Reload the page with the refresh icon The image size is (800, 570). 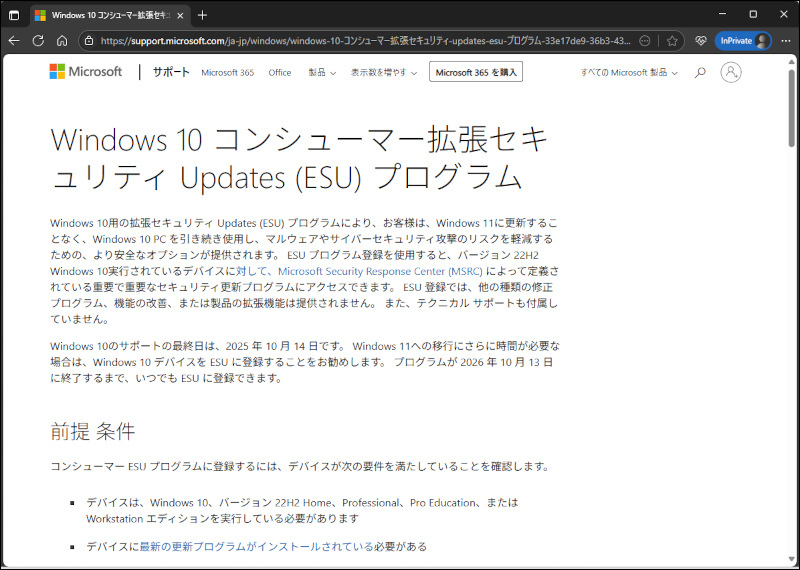click(38, 41)
